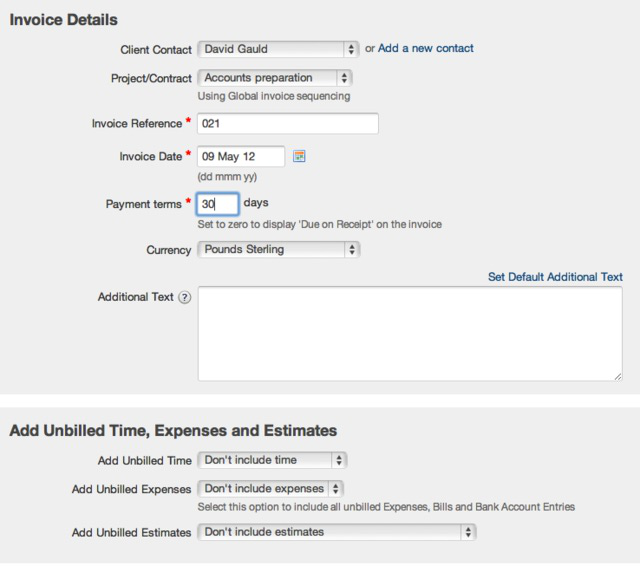Click the arrows on the Currency select box

[352, 250]
